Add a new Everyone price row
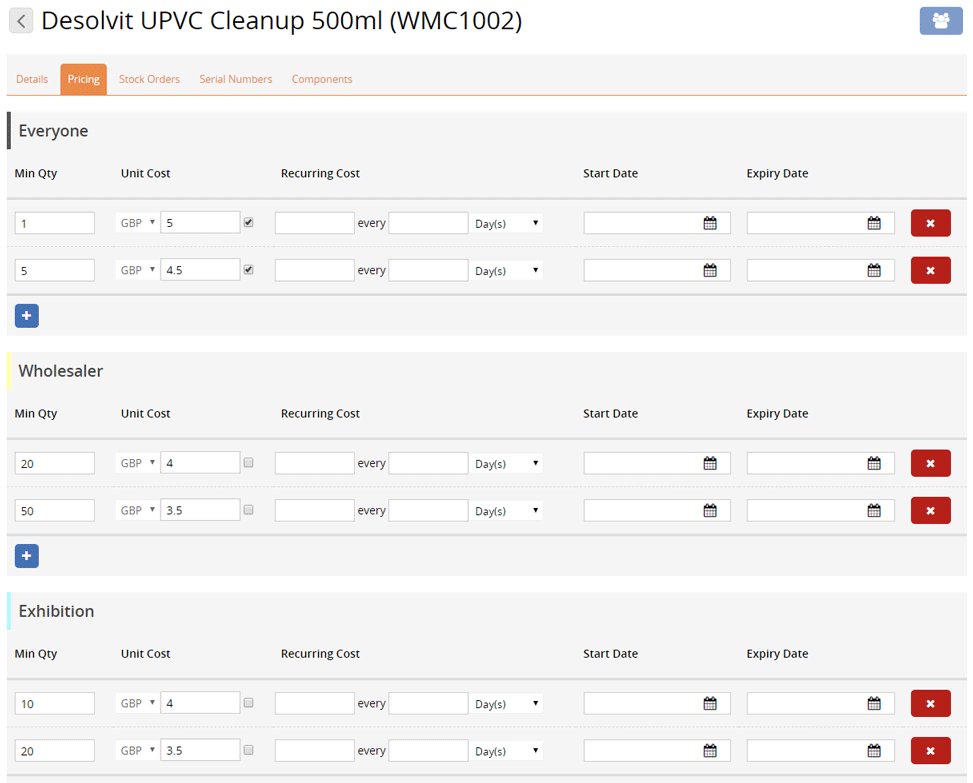 coord(27,316)
